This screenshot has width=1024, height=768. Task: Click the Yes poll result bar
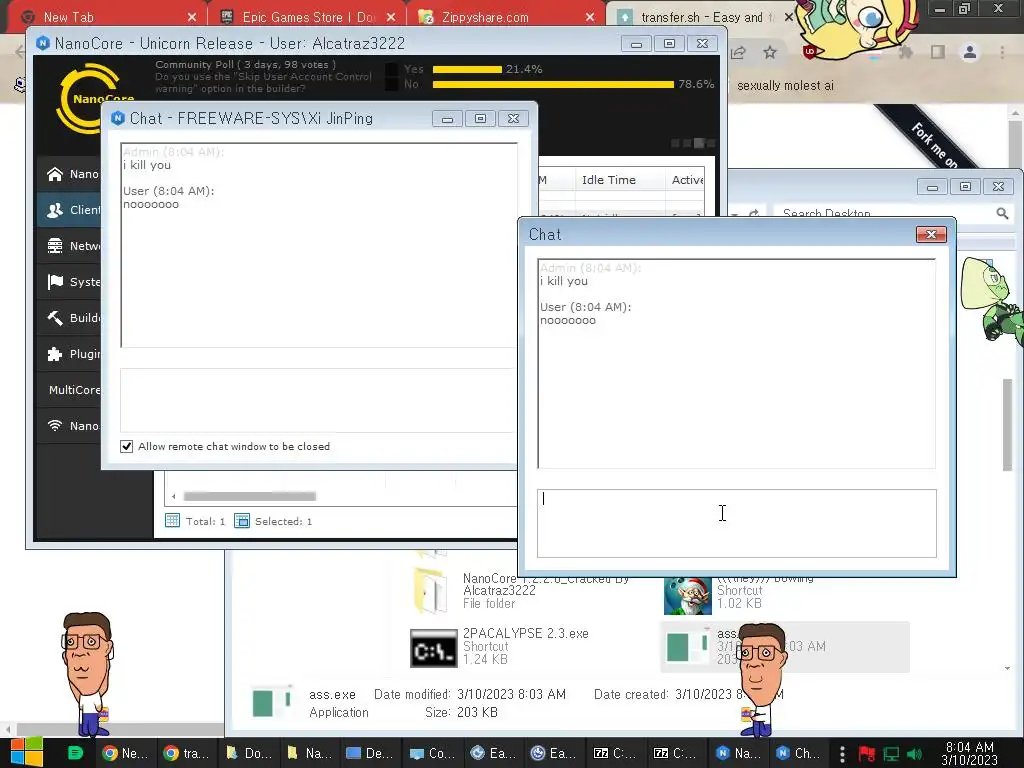click(467, 69)
